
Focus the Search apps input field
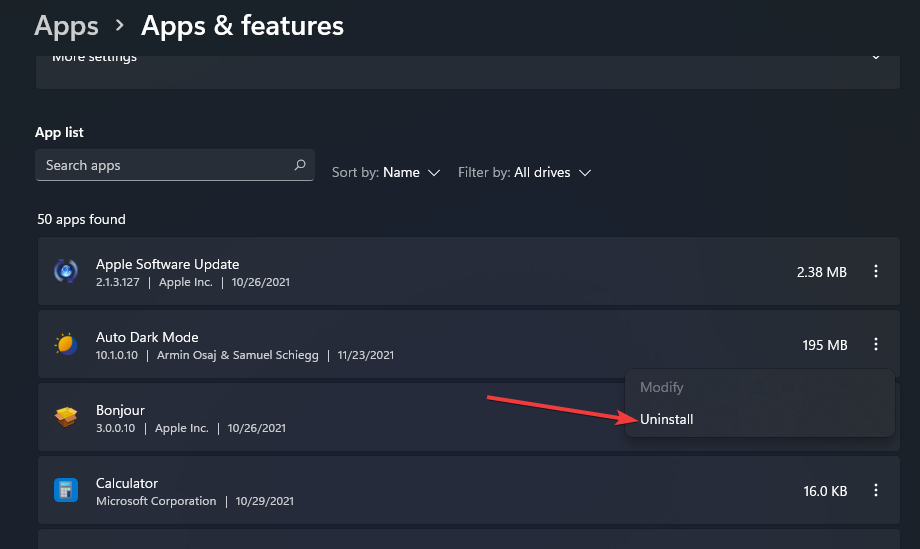[x=175, y=165]
